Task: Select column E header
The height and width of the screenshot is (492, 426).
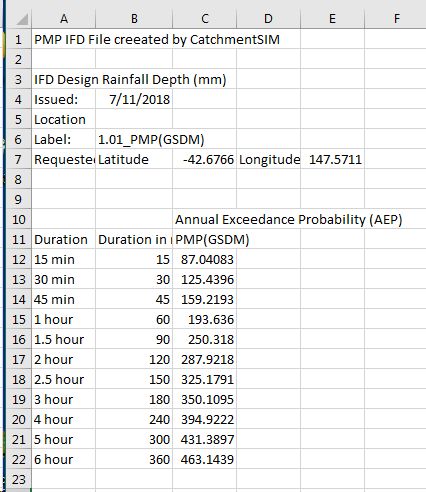Action: [332, 19]
